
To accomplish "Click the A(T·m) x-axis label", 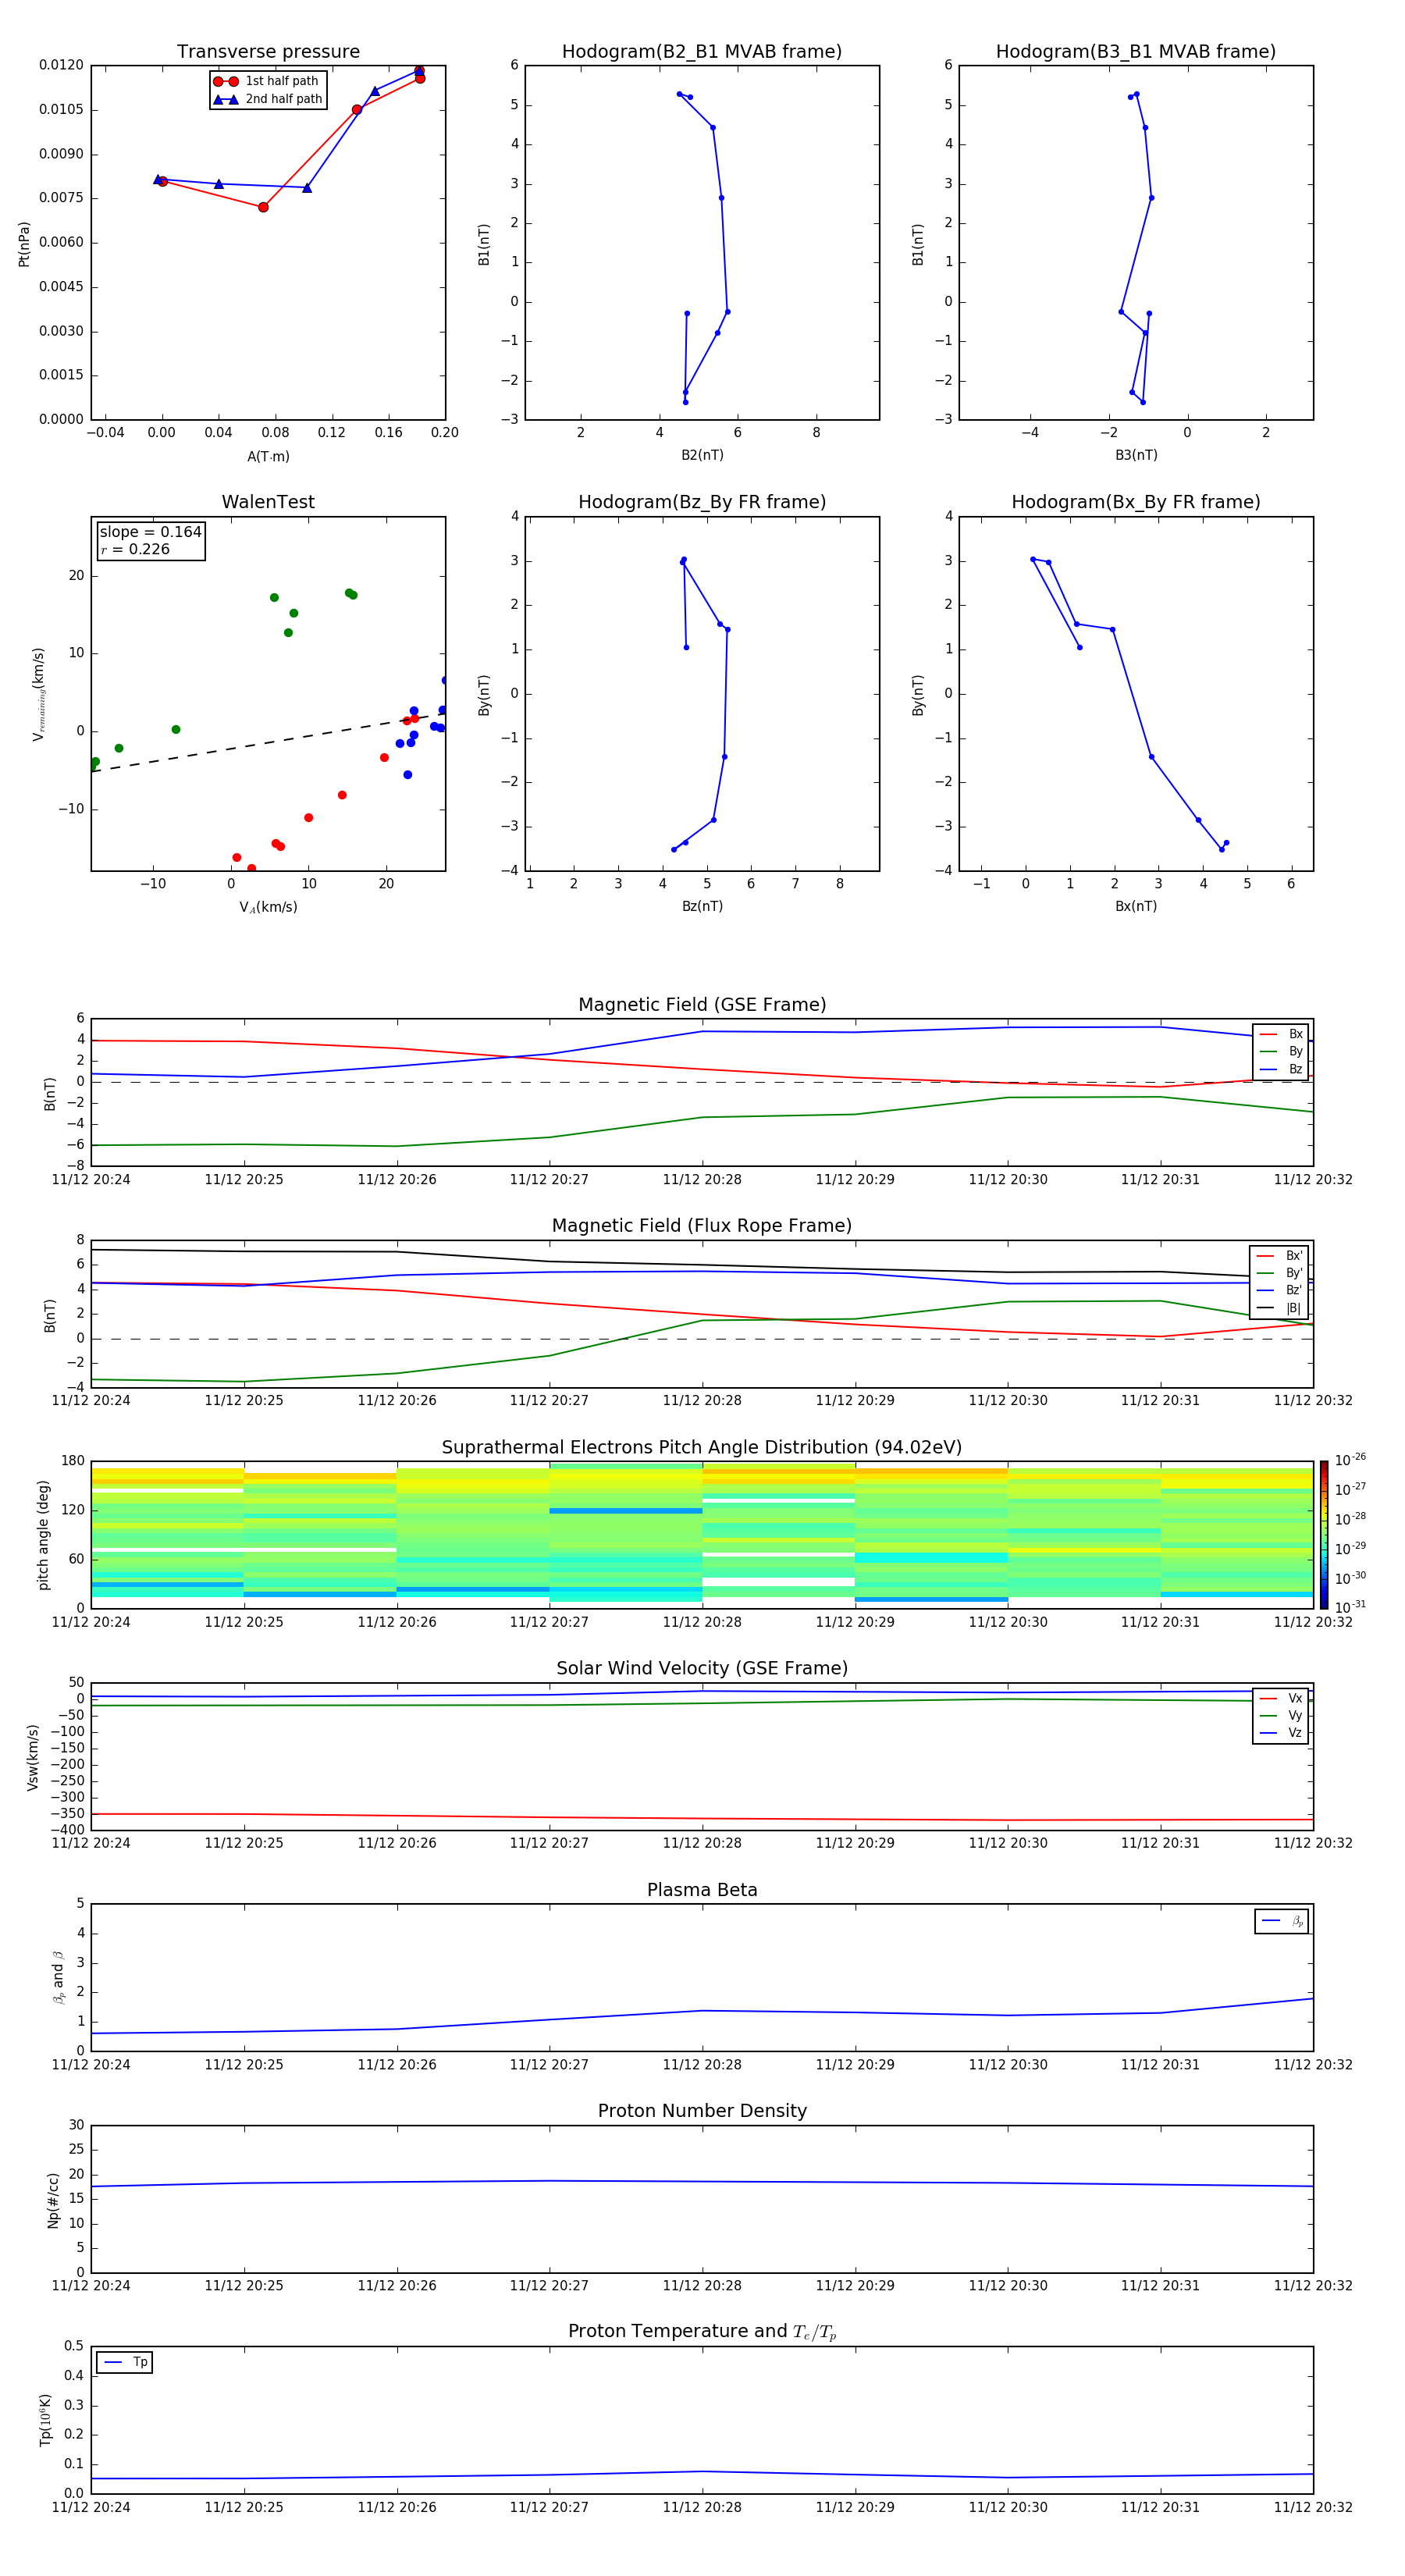I will [268, 456].
